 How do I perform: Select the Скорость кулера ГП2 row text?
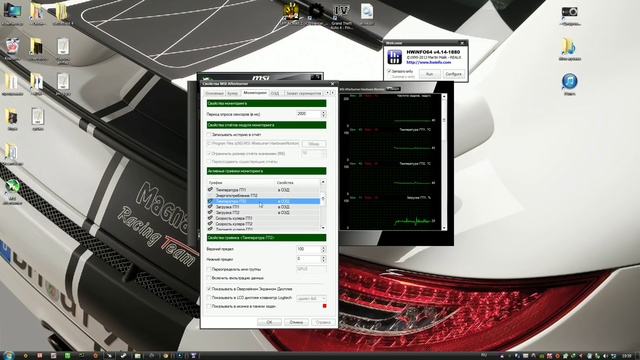234,224
